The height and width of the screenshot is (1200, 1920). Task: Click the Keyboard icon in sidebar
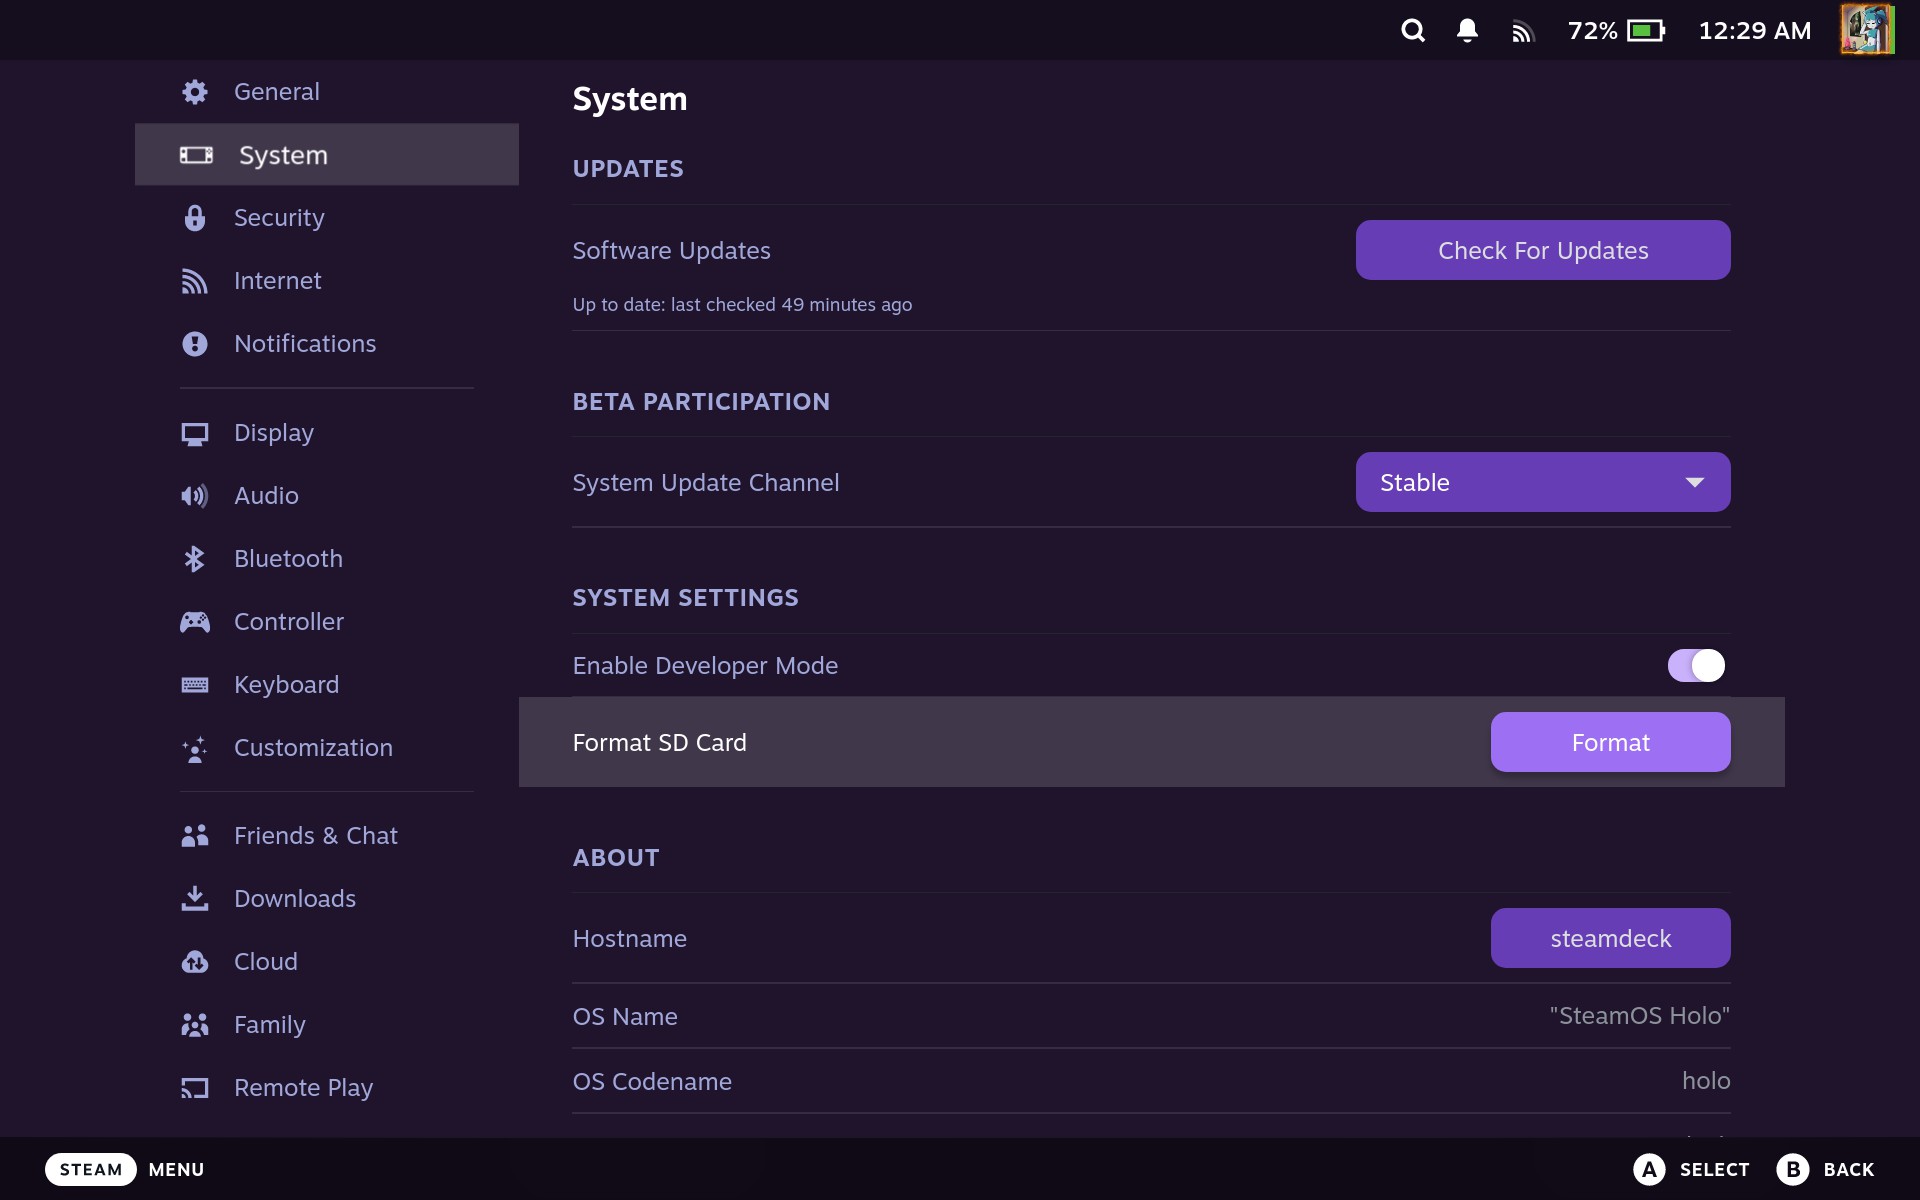pos(195,685)
